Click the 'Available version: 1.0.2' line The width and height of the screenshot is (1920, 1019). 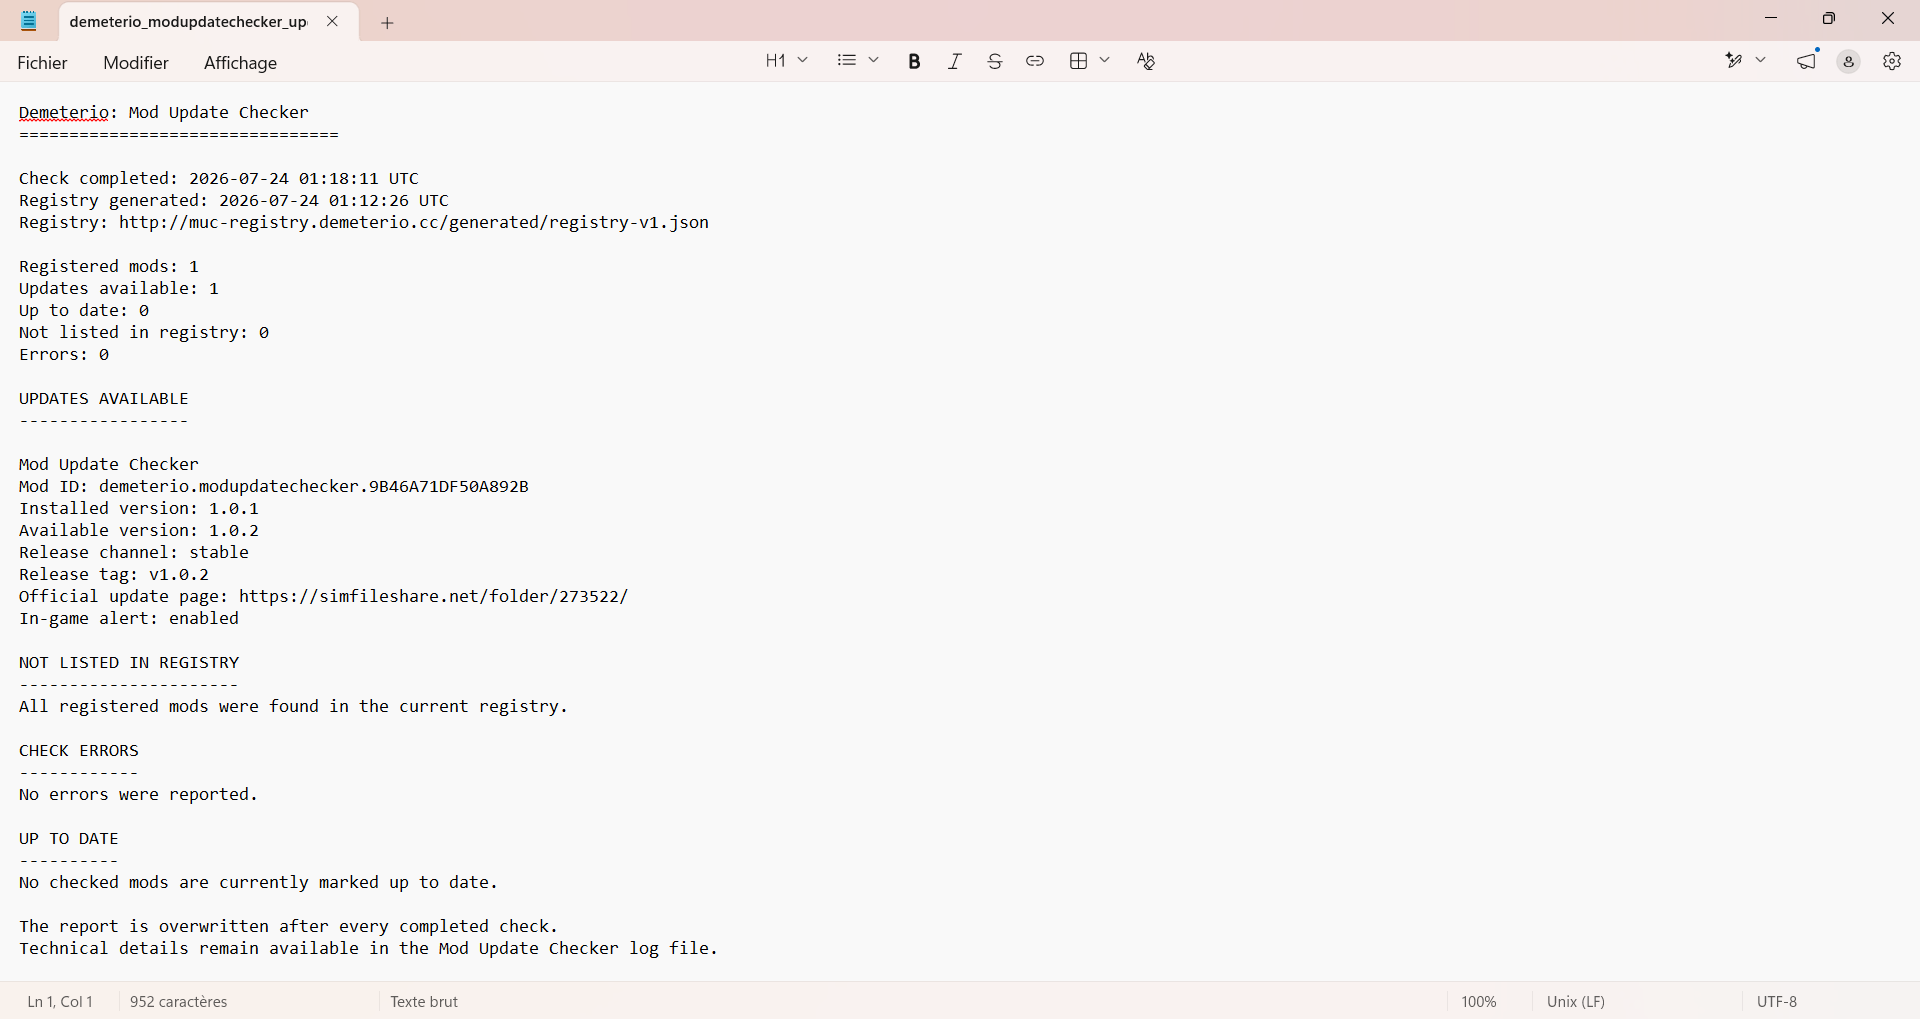pos(139,531)
